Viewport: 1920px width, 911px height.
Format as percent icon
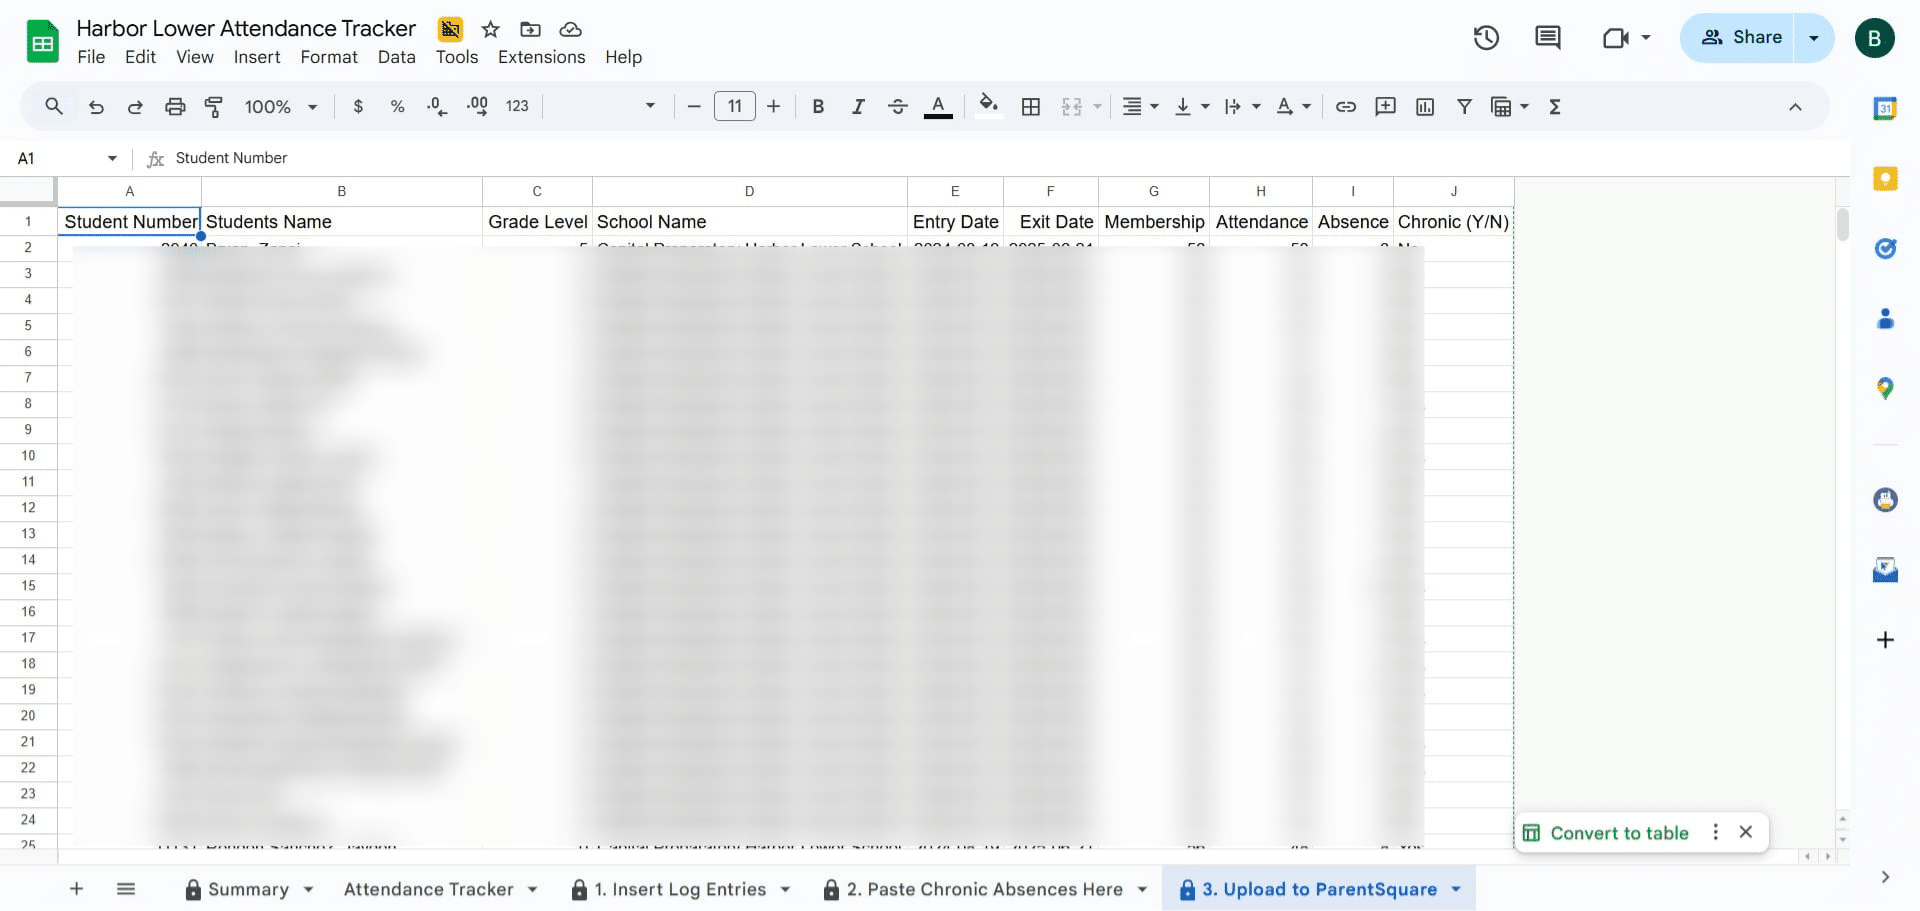397,106
